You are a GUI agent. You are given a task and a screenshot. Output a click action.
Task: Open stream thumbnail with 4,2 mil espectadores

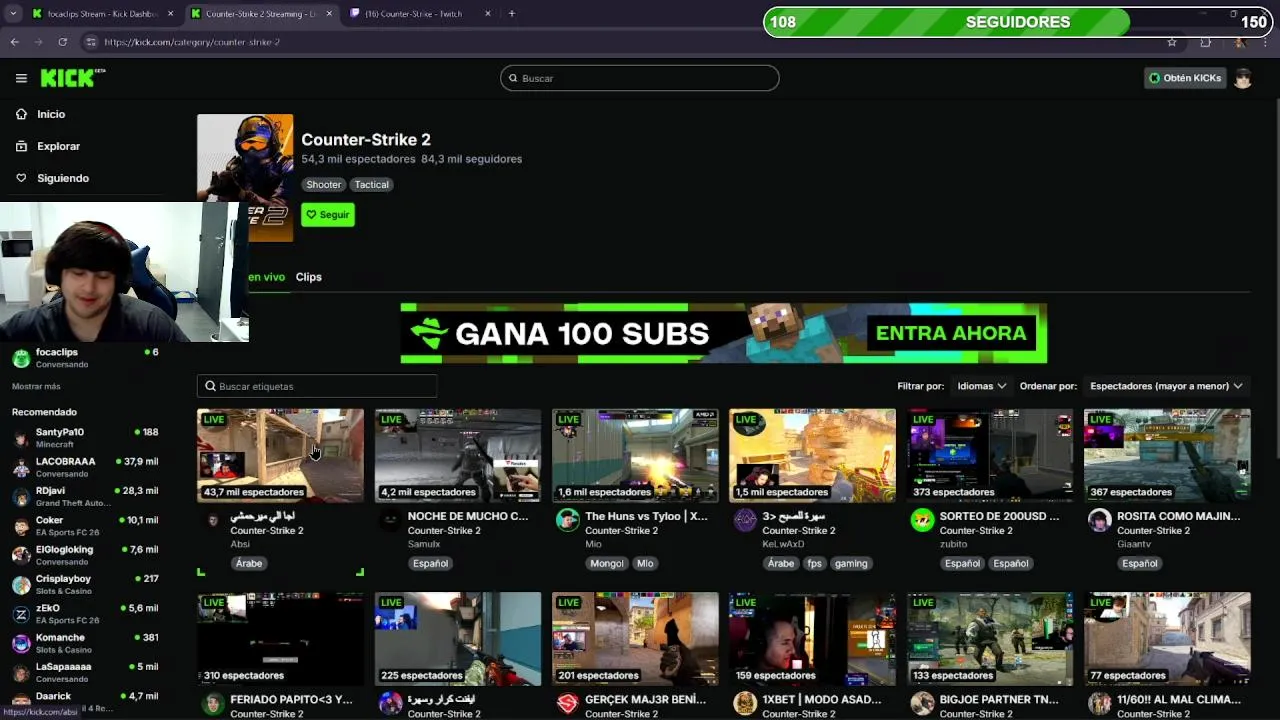click(458, 455)
